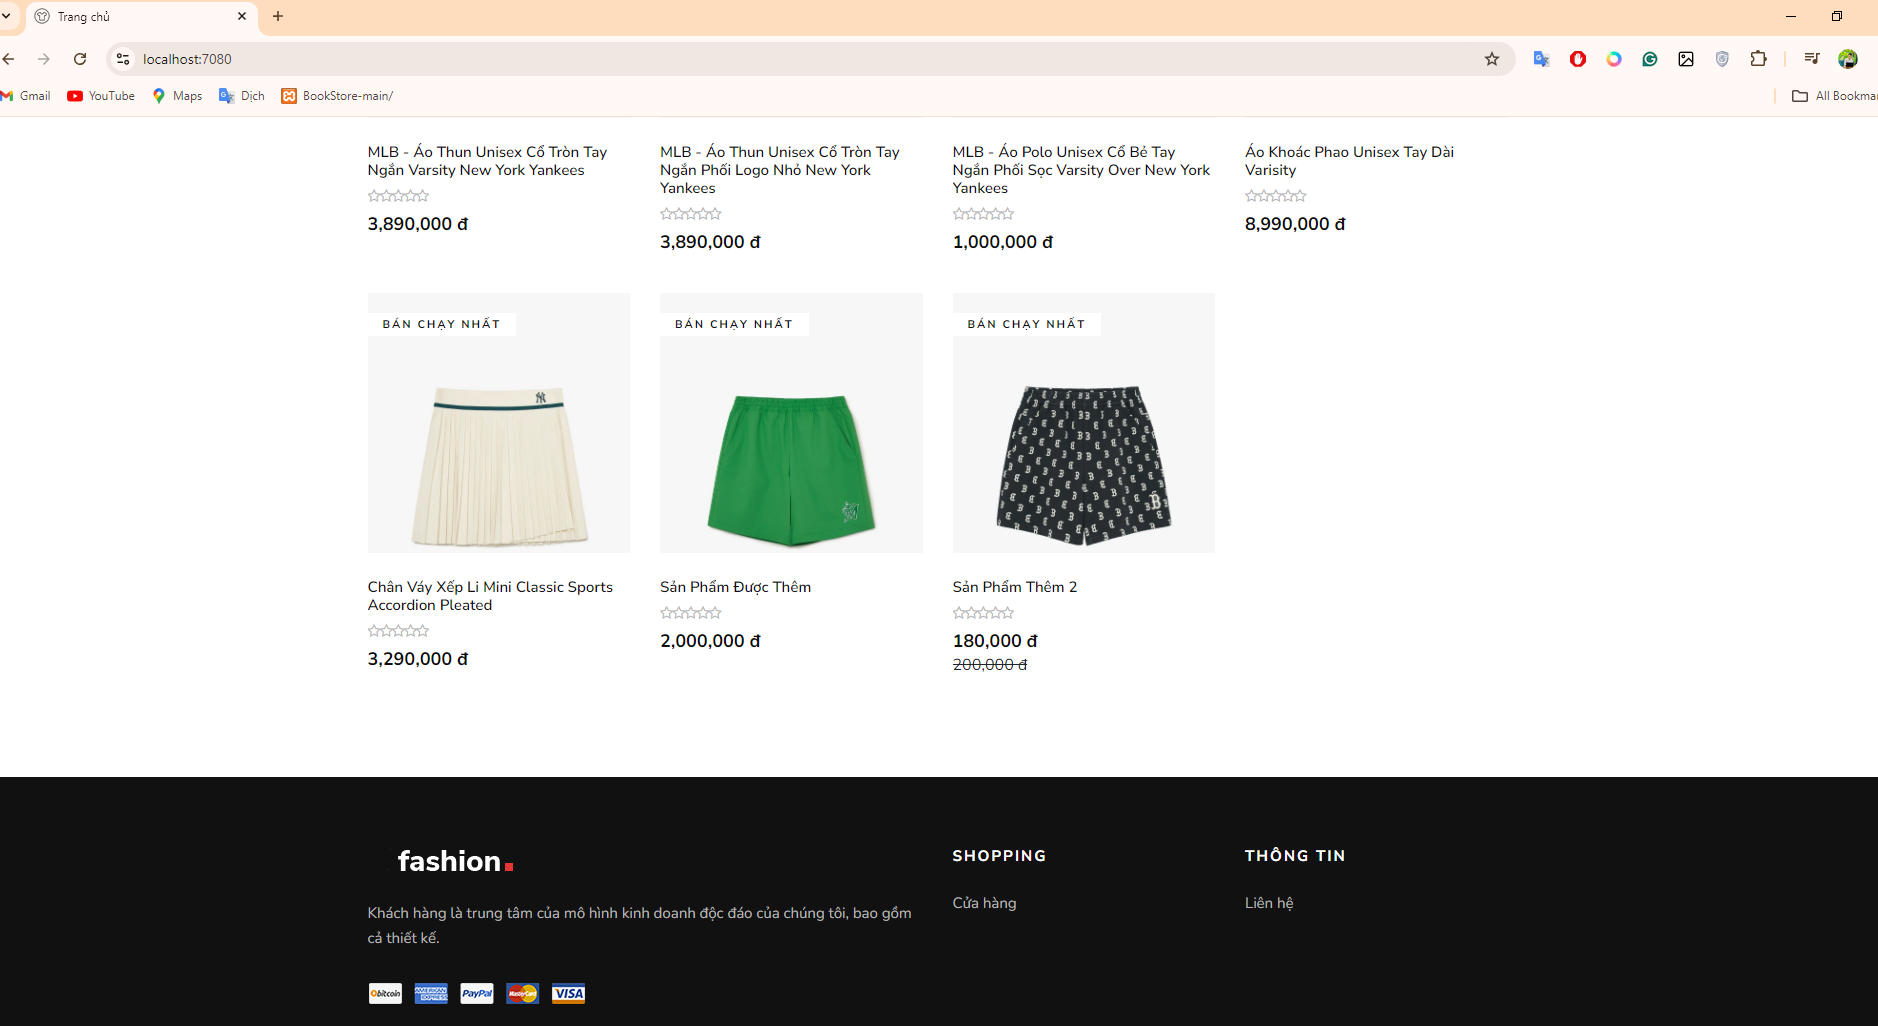Click star rating under Chân Váy Xếp Li
This screenshot has width=1878, height=1026.
(398, 631)
